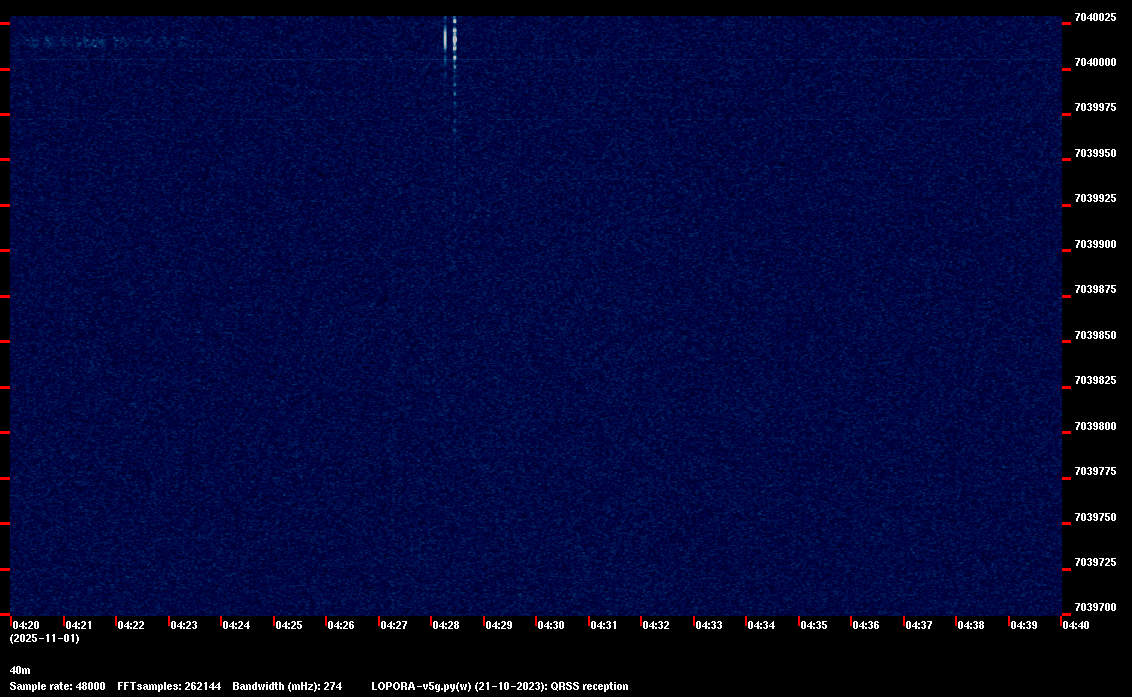This screenshot has height=697, width=1132.
Task: Click the 7039750 frequency label
Action: pos(1095,517)
